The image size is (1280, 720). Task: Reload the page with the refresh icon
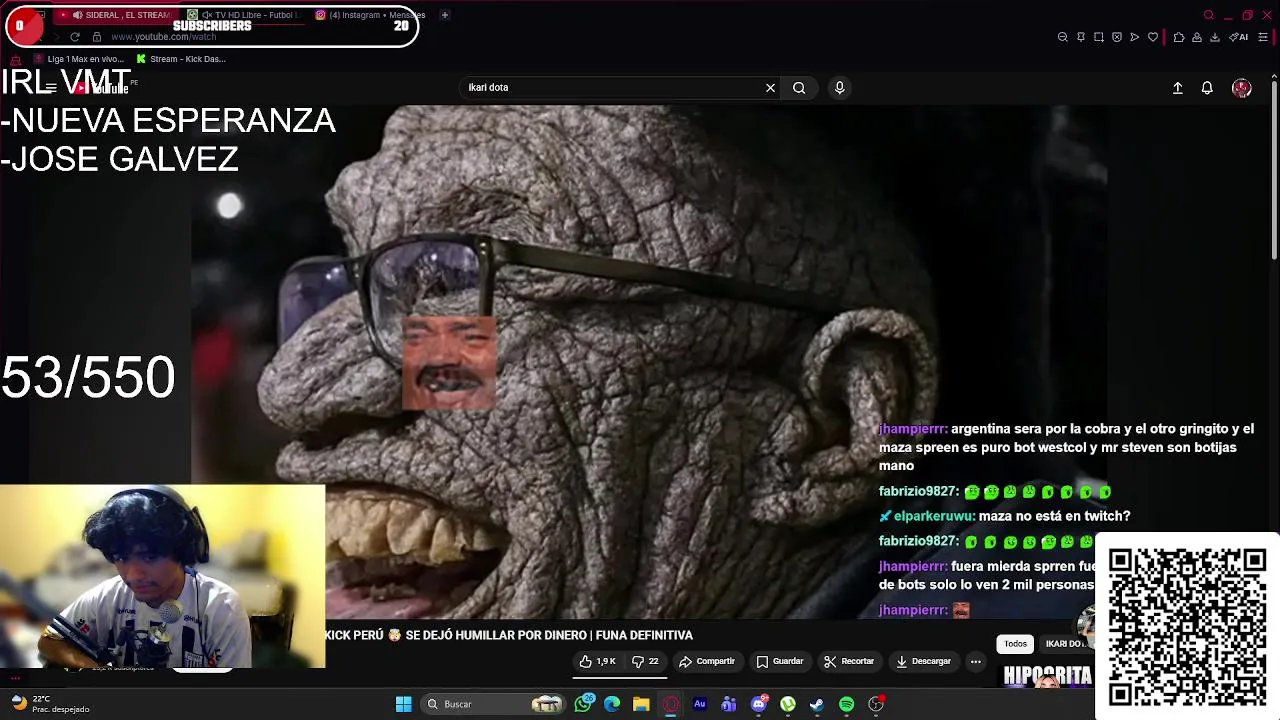point(75,37)
